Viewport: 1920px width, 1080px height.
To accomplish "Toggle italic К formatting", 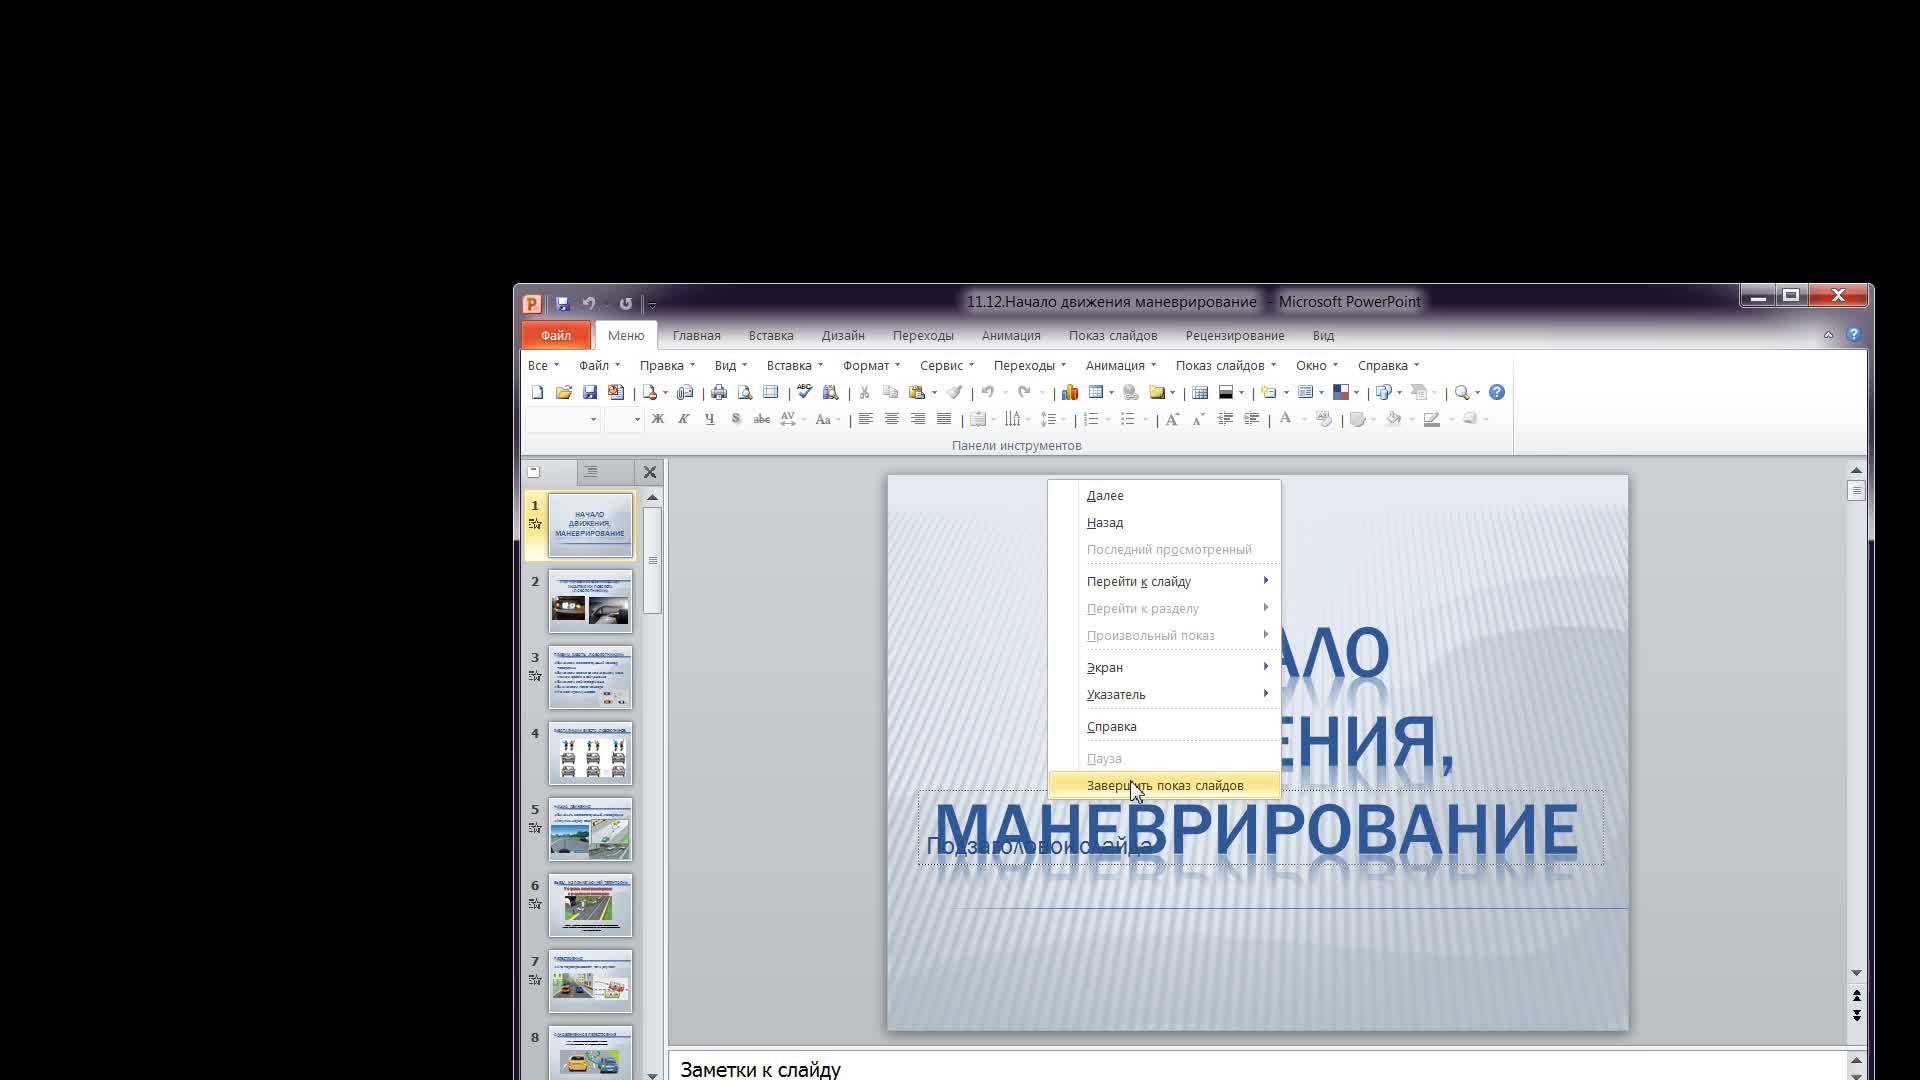I will click(683, 419).
